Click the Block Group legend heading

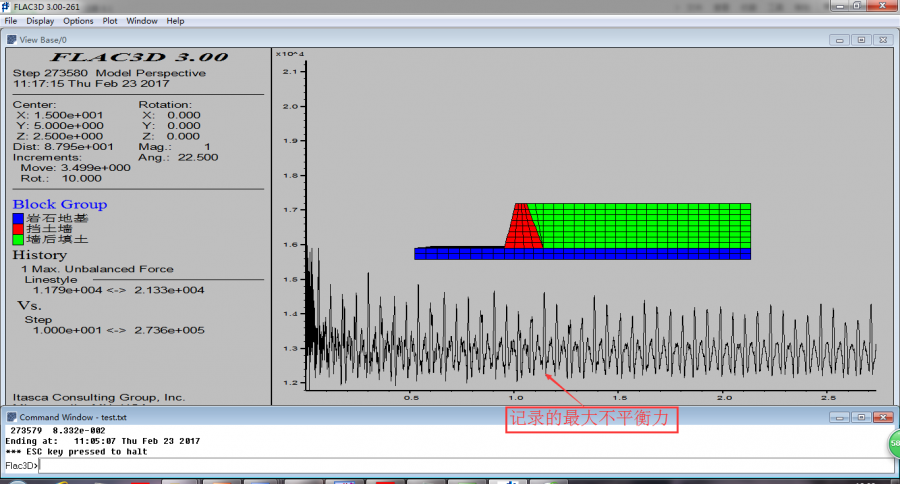[60, 204]
